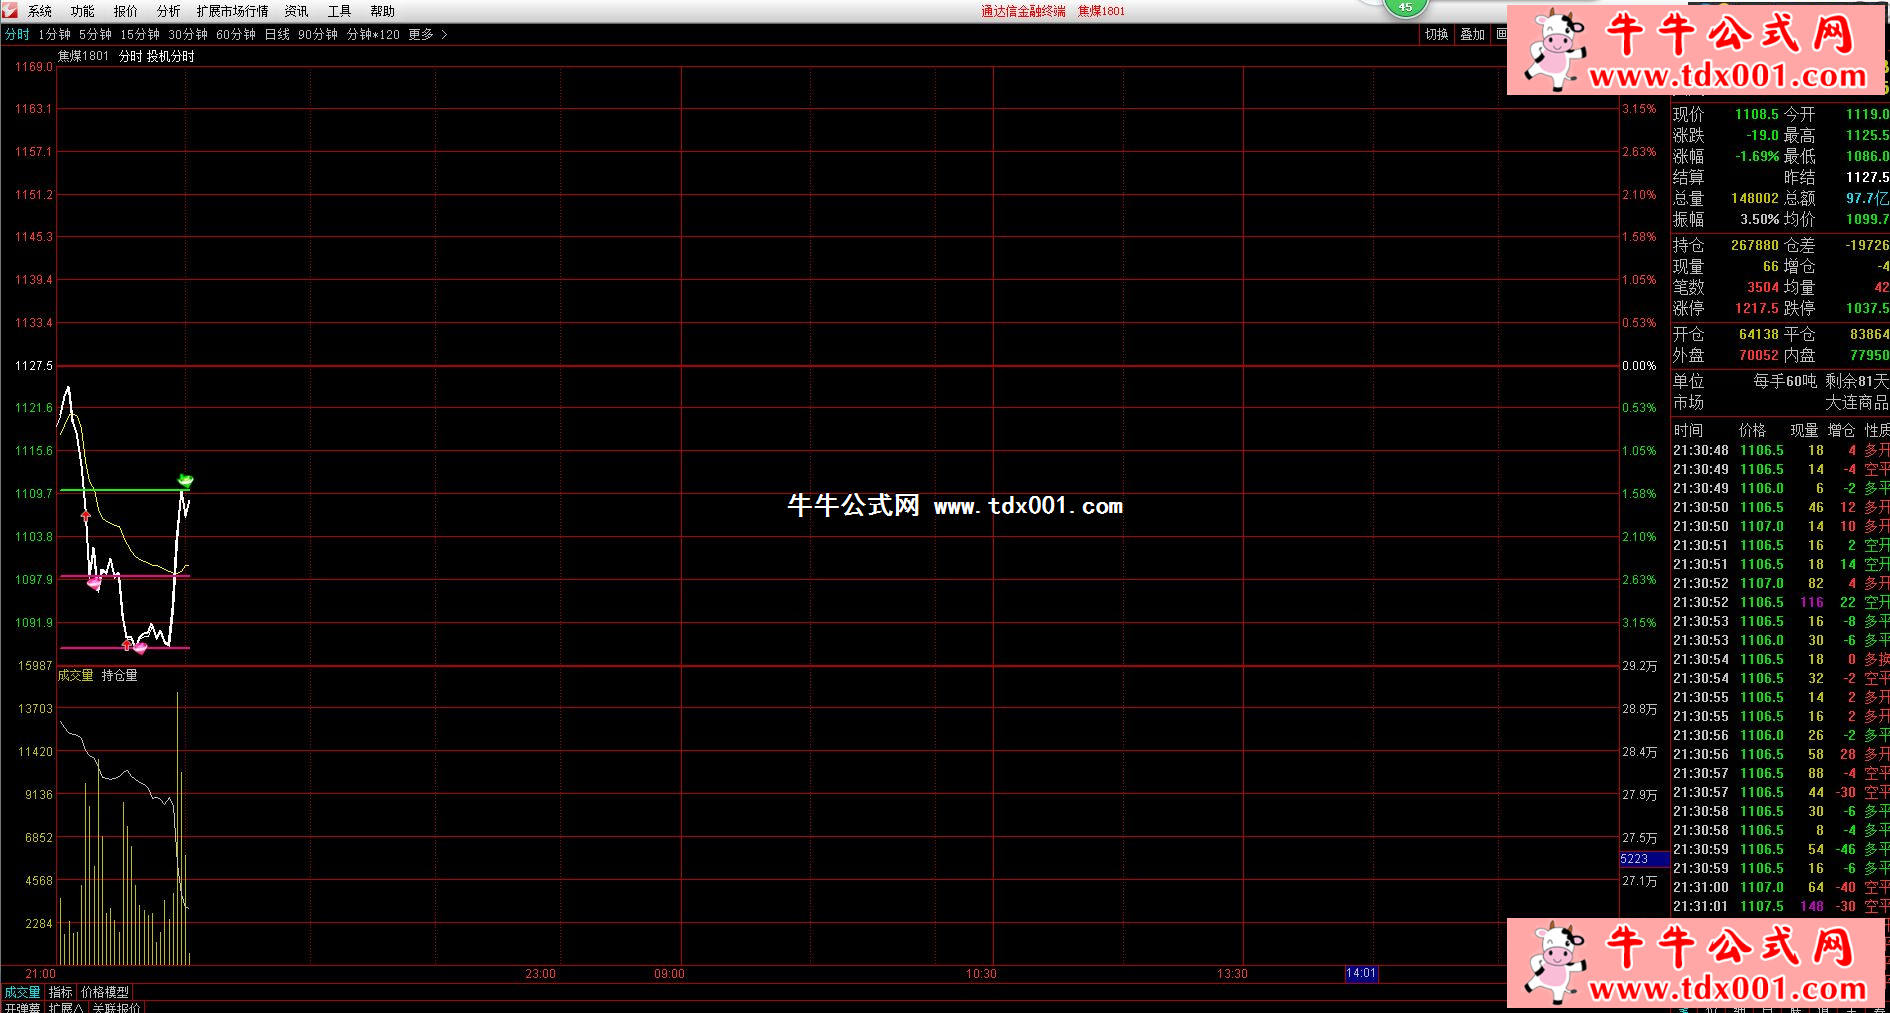Open the 扩展 expander at bottom
Screen dimensions: 1890x1013
click(66, 1007)
